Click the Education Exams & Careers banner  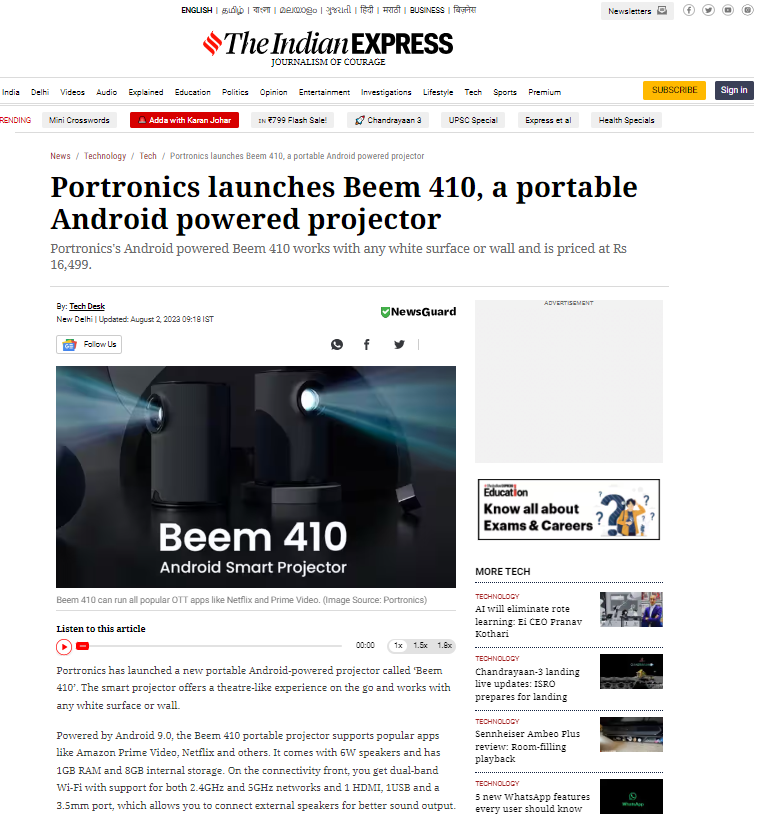[568, 509]
